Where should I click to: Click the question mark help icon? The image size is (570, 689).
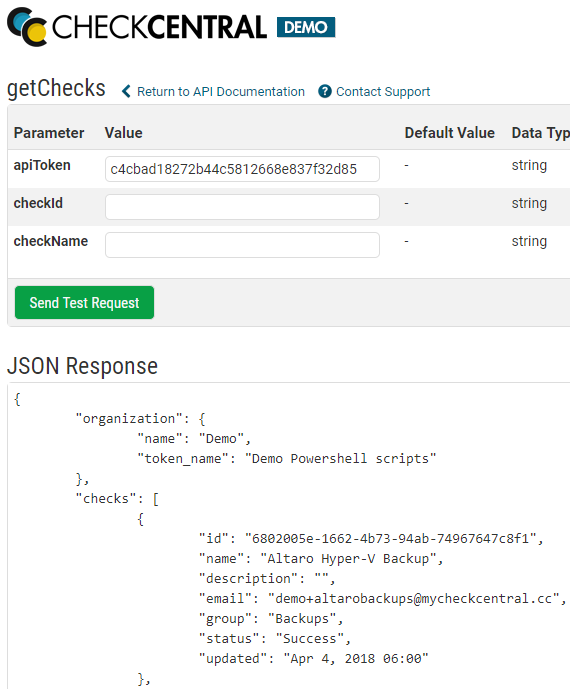click(325, 91)
